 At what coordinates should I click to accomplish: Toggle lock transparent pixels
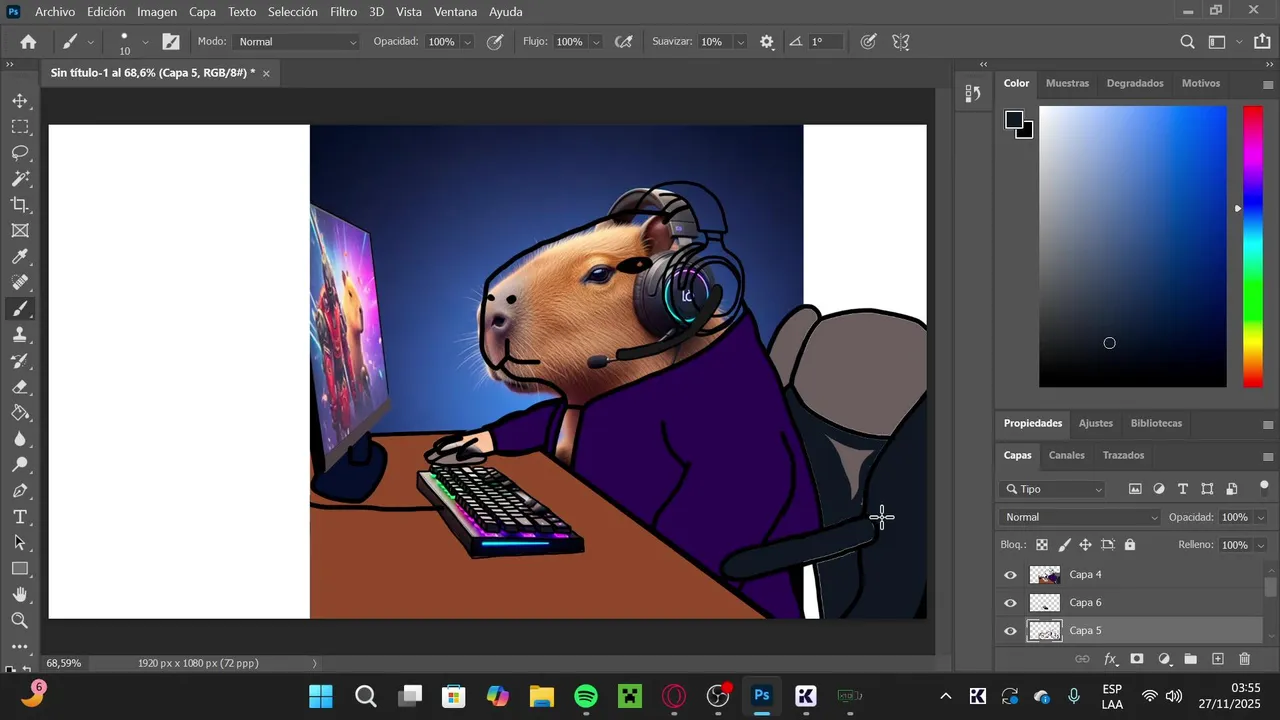[1042, 545]
